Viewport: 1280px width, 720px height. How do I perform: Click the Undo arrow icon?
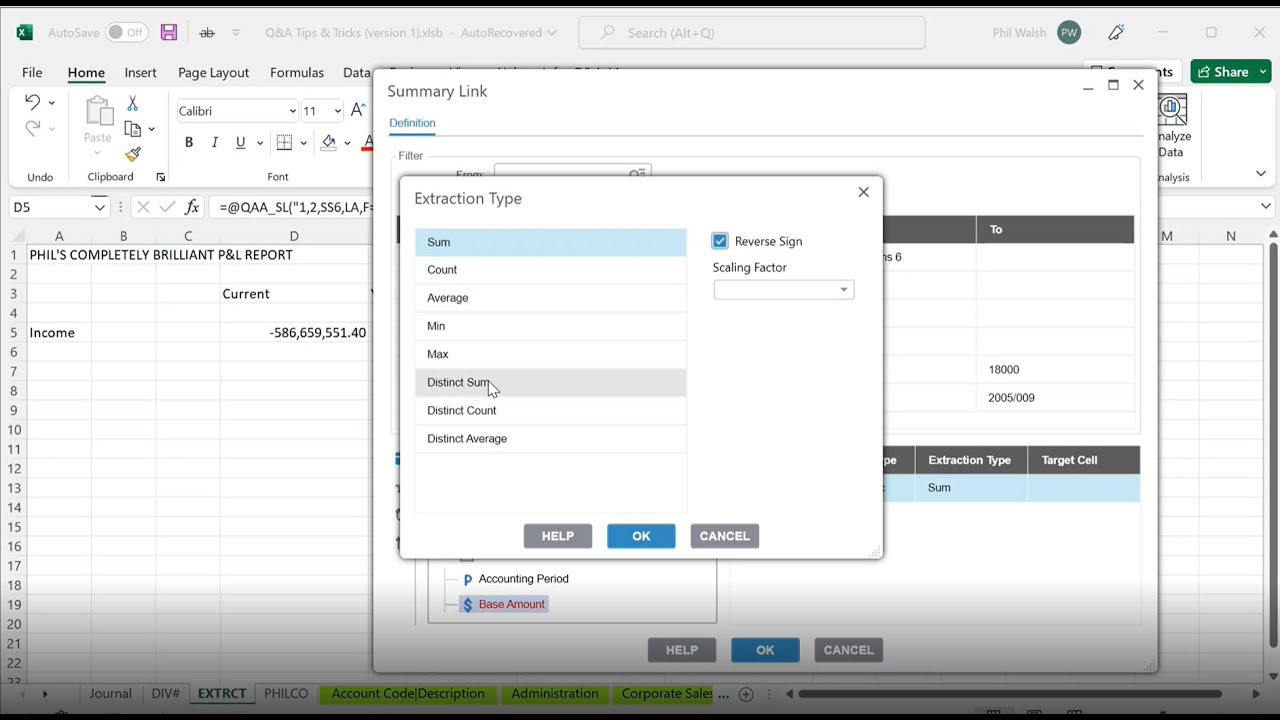pyautogui.click(x=32, y=102)
